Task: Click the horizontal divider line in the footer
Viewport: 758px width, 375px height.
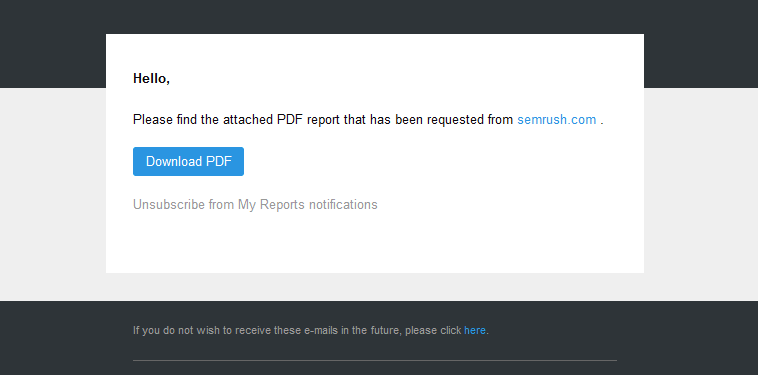Action: (x=375, y=360)
